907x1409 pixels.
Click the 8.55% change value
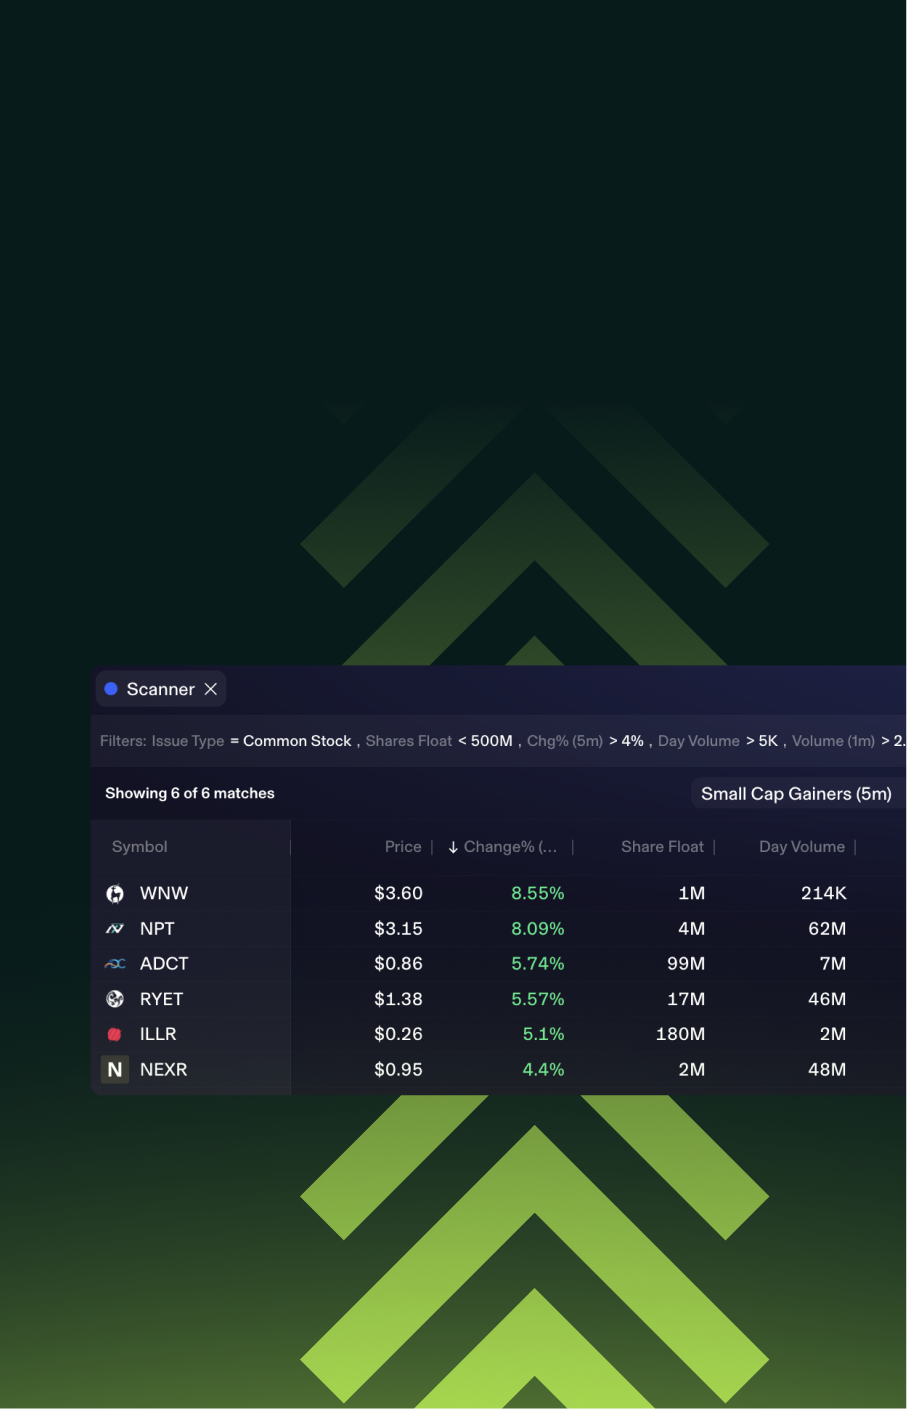538,893
